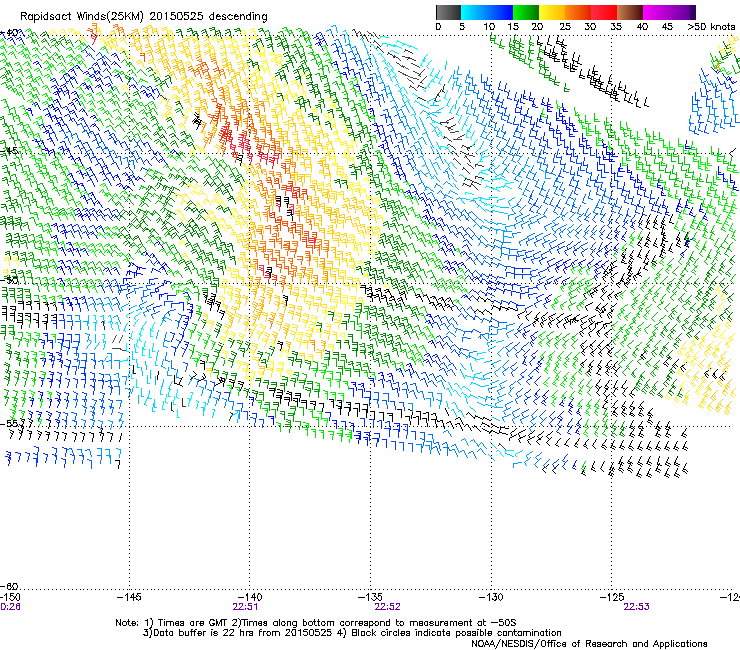Click legend tick label '10'
Viewport: 740px width, 650px height.
click(488, 27)
